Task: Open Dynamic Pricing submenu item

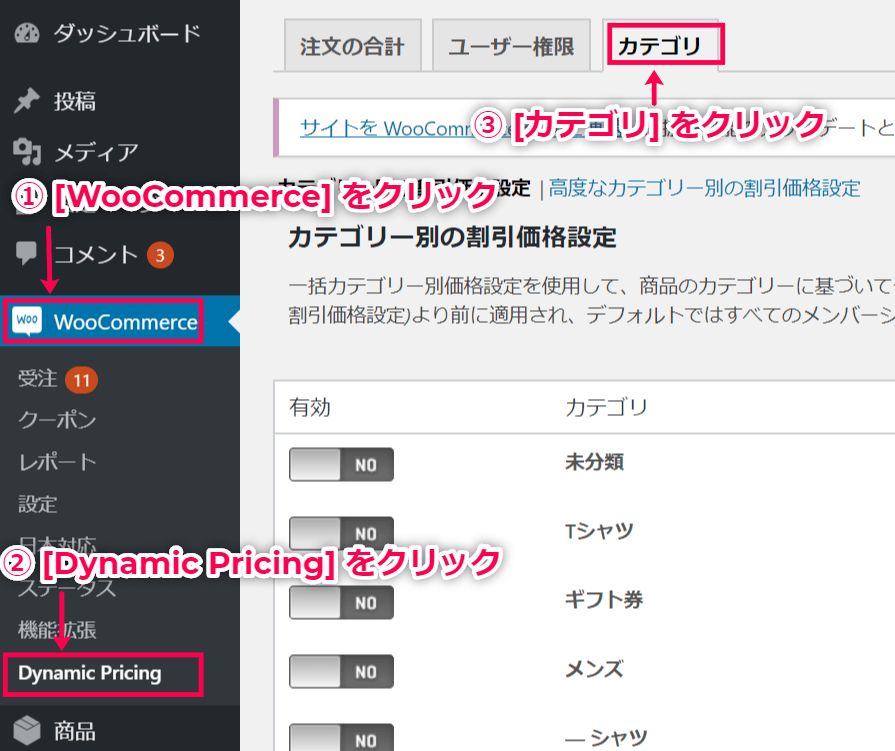Action: (90, 673)
